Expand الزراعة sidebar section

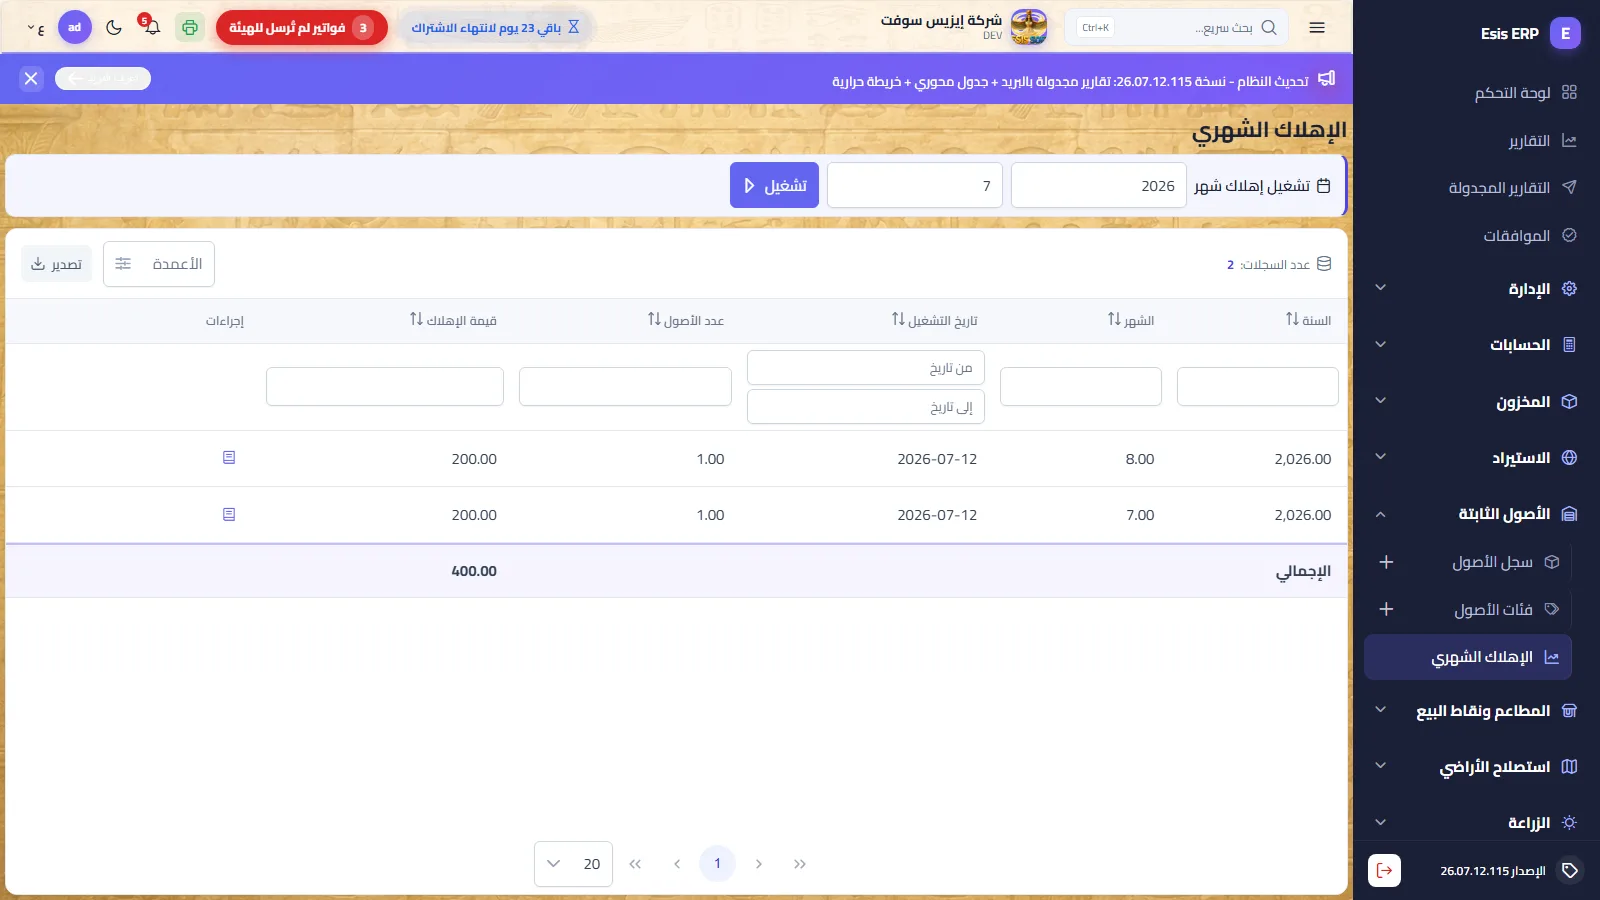pos(1477,823)
